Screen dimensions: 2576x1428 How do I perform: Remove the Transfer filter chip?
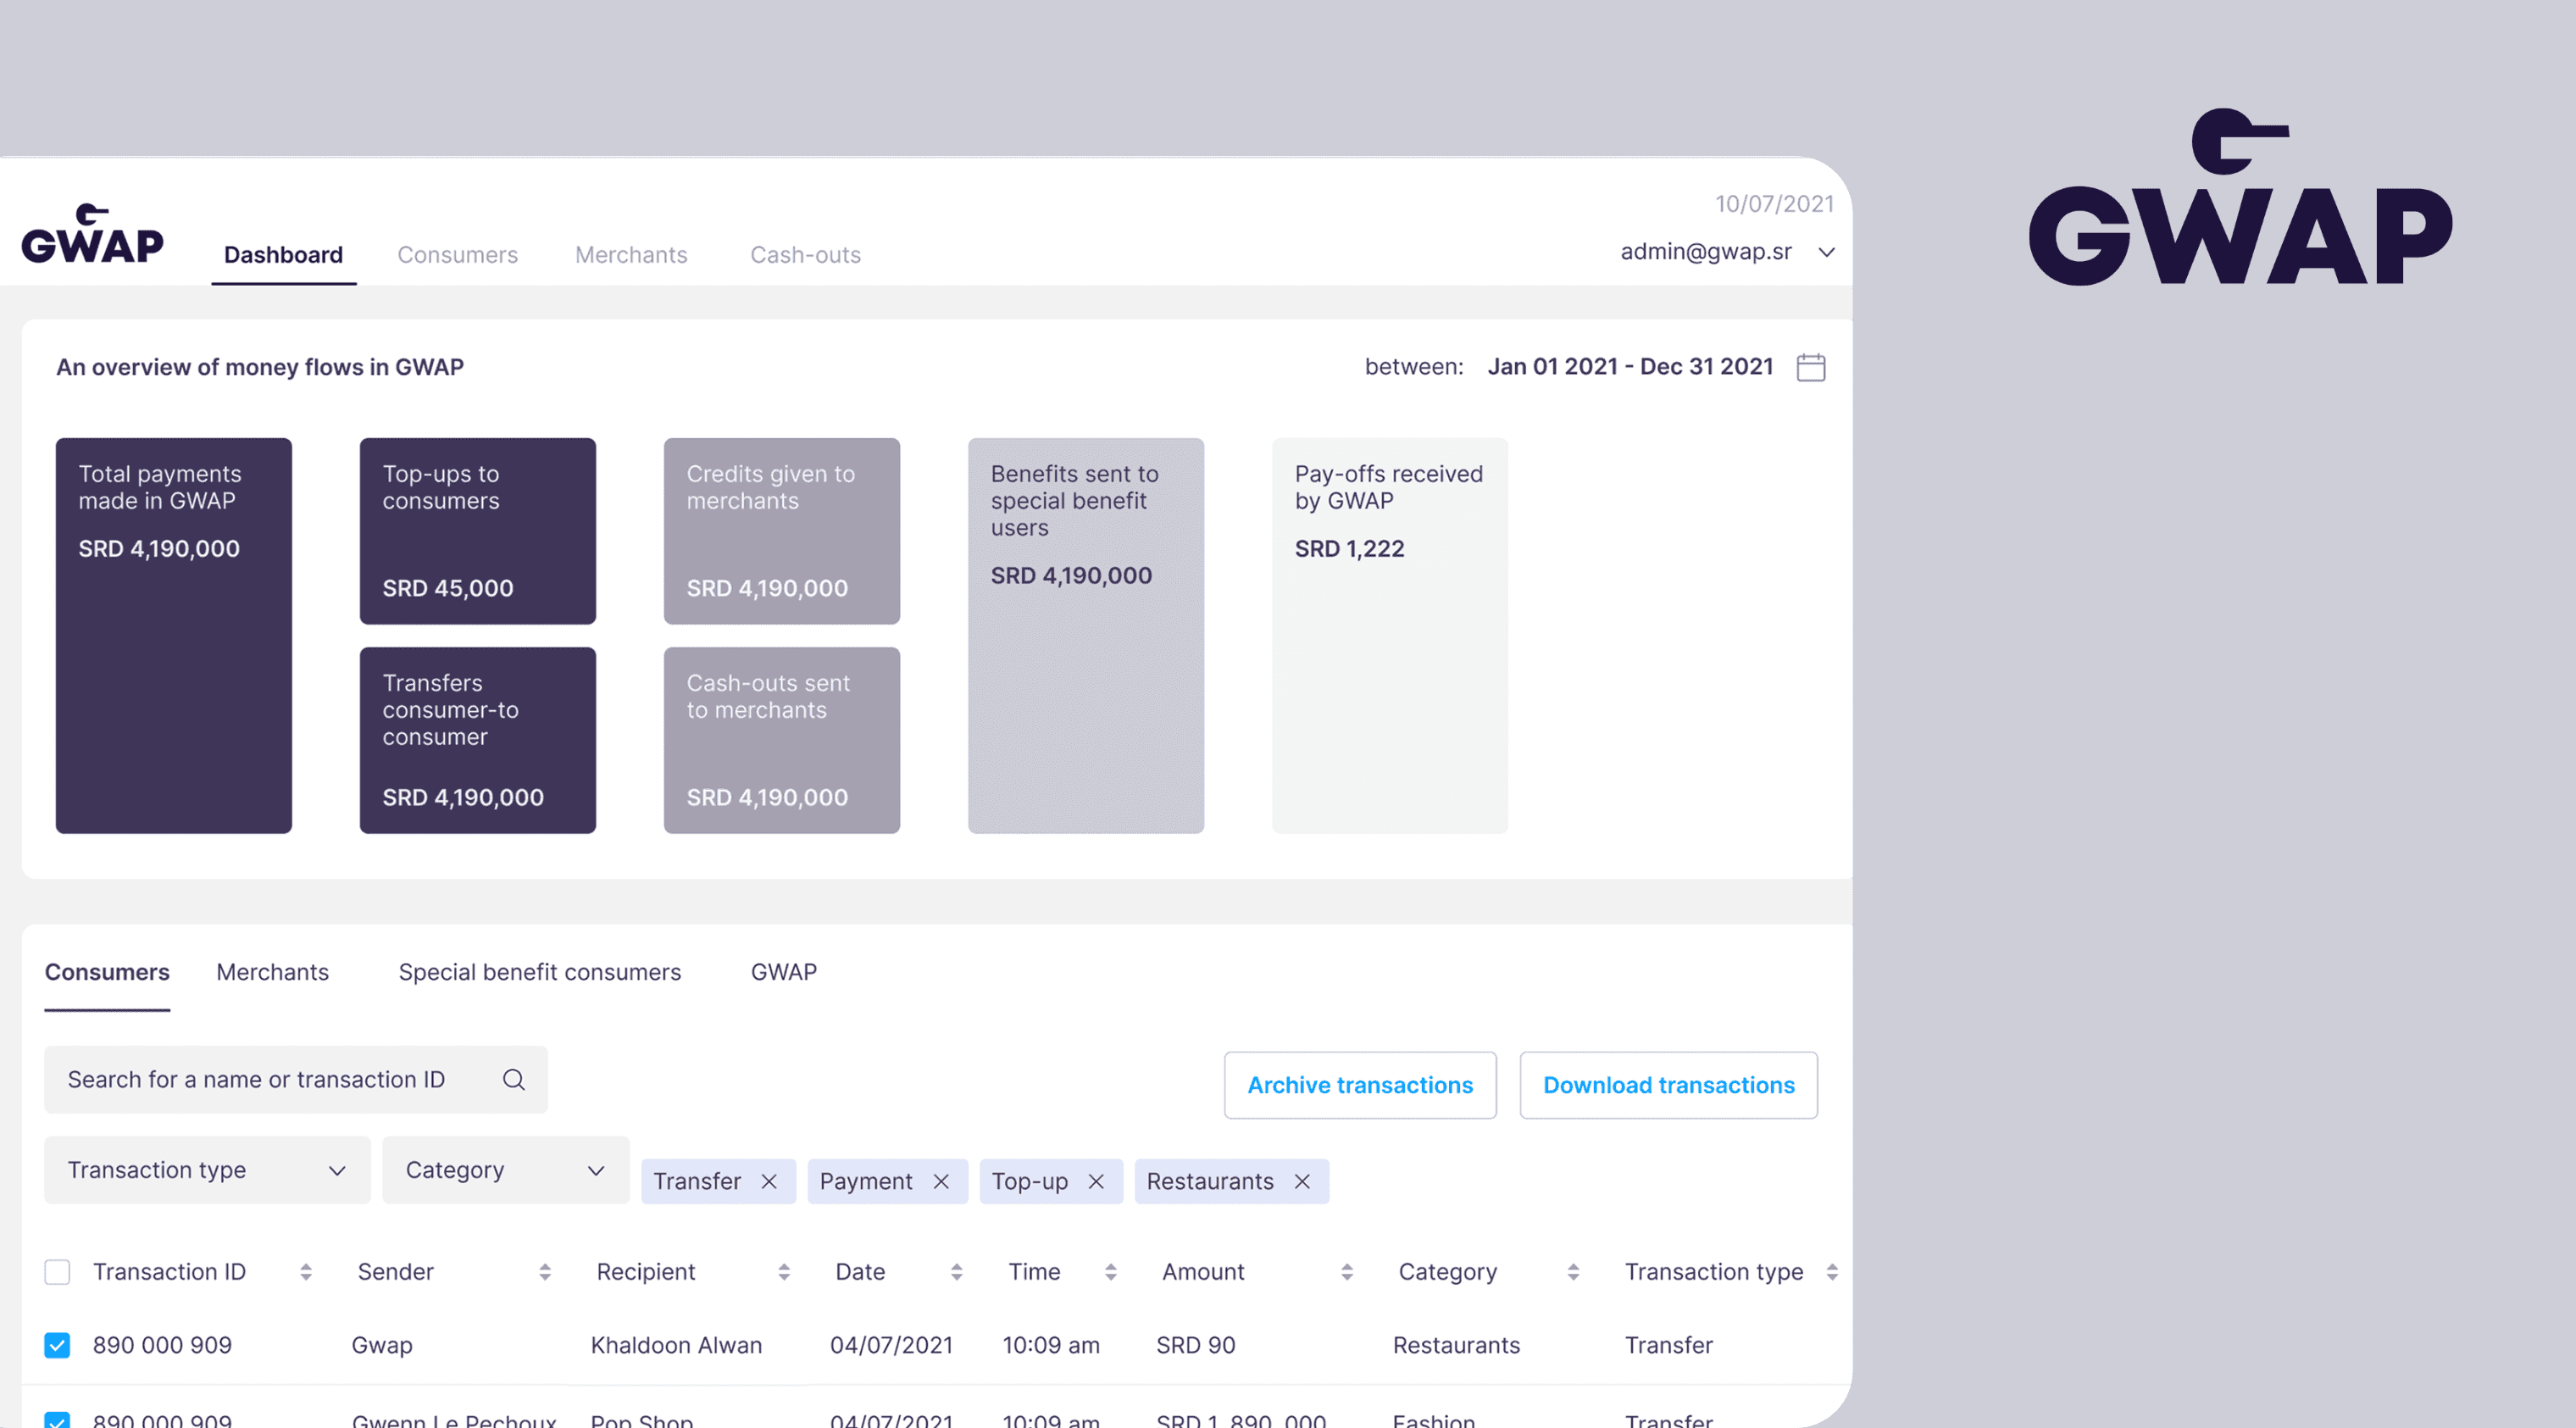point(769,1181)
